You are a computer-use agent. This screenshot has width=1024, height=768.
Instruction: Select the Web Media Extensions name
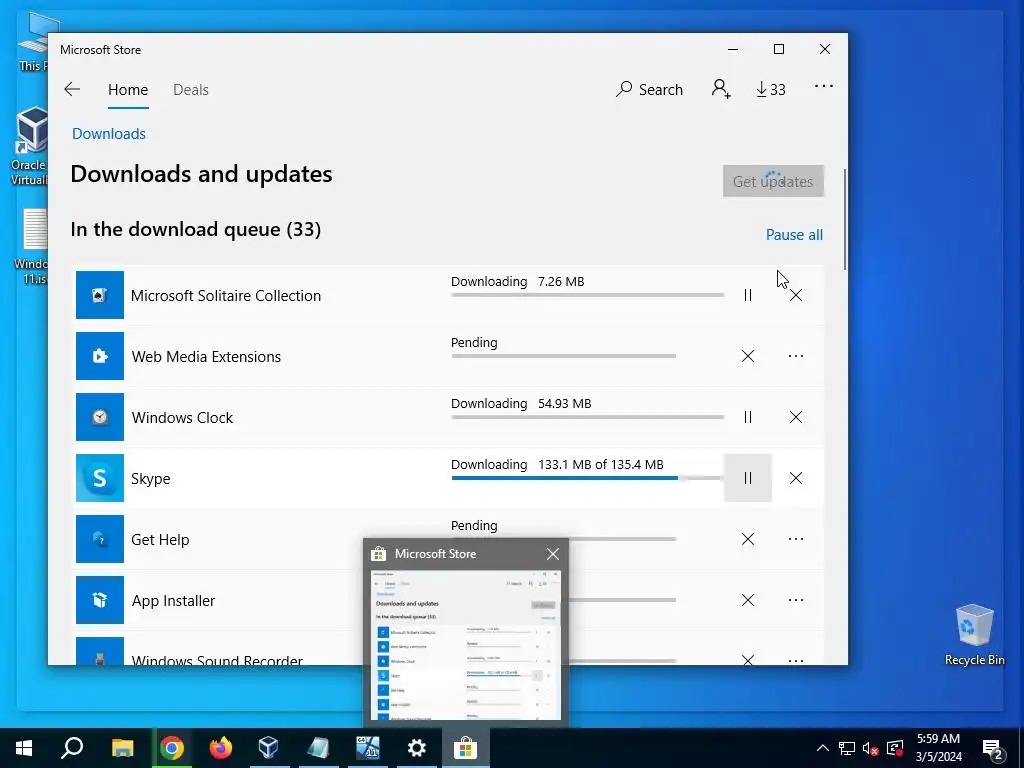206,357
